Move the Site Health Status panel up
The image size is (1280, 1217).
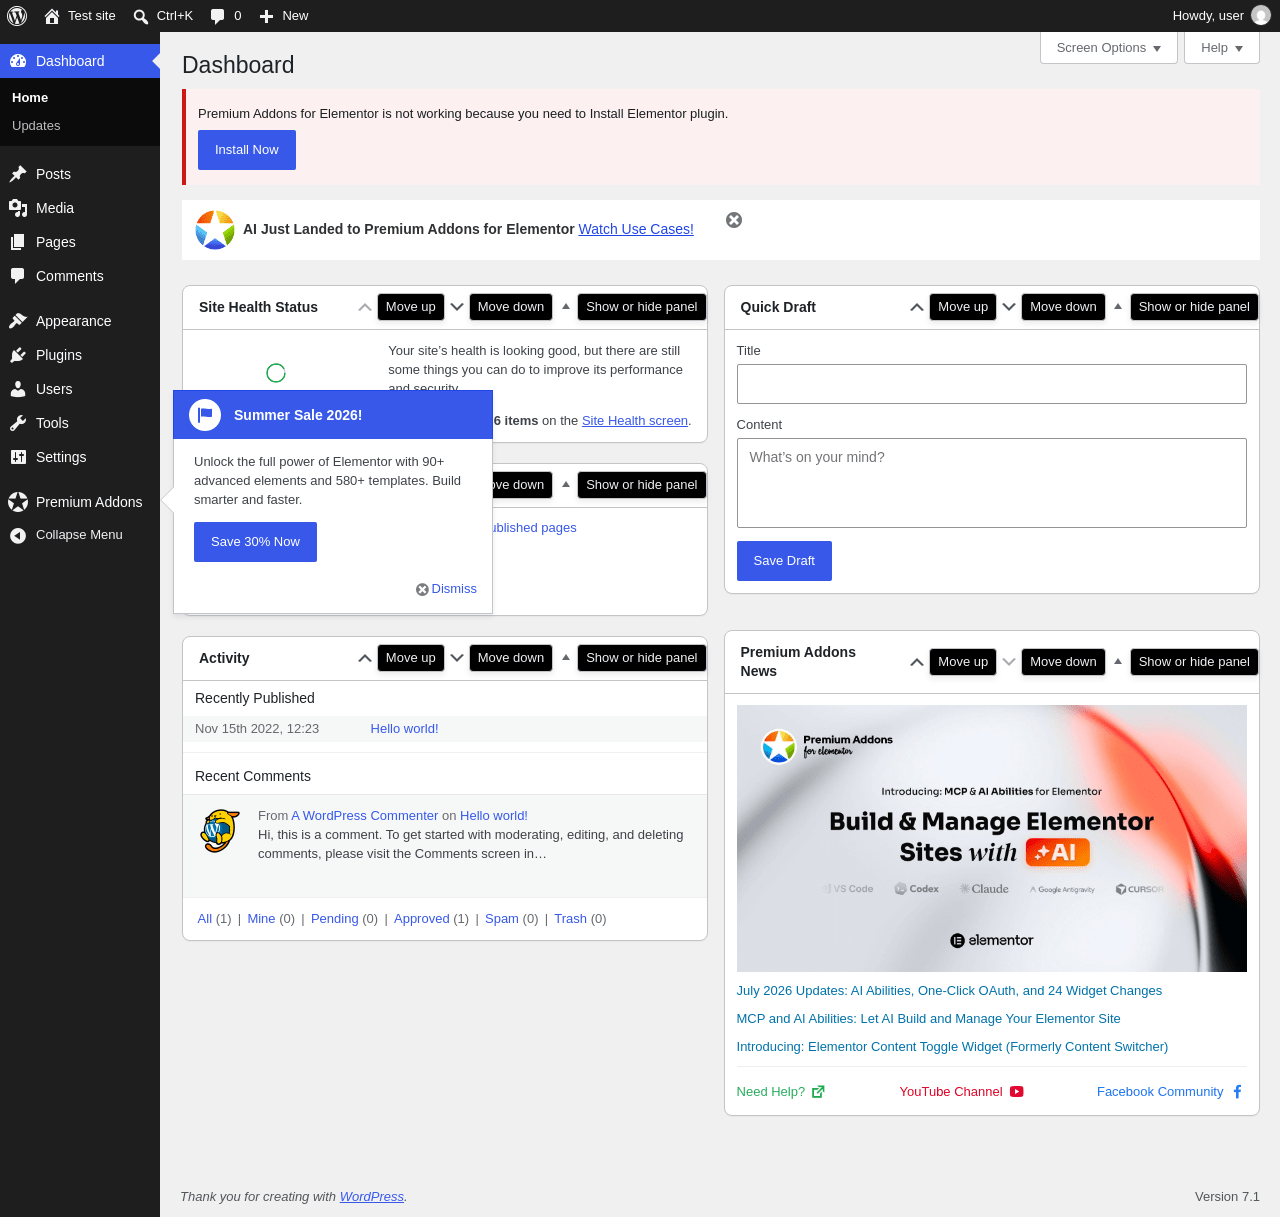[365, 307]
